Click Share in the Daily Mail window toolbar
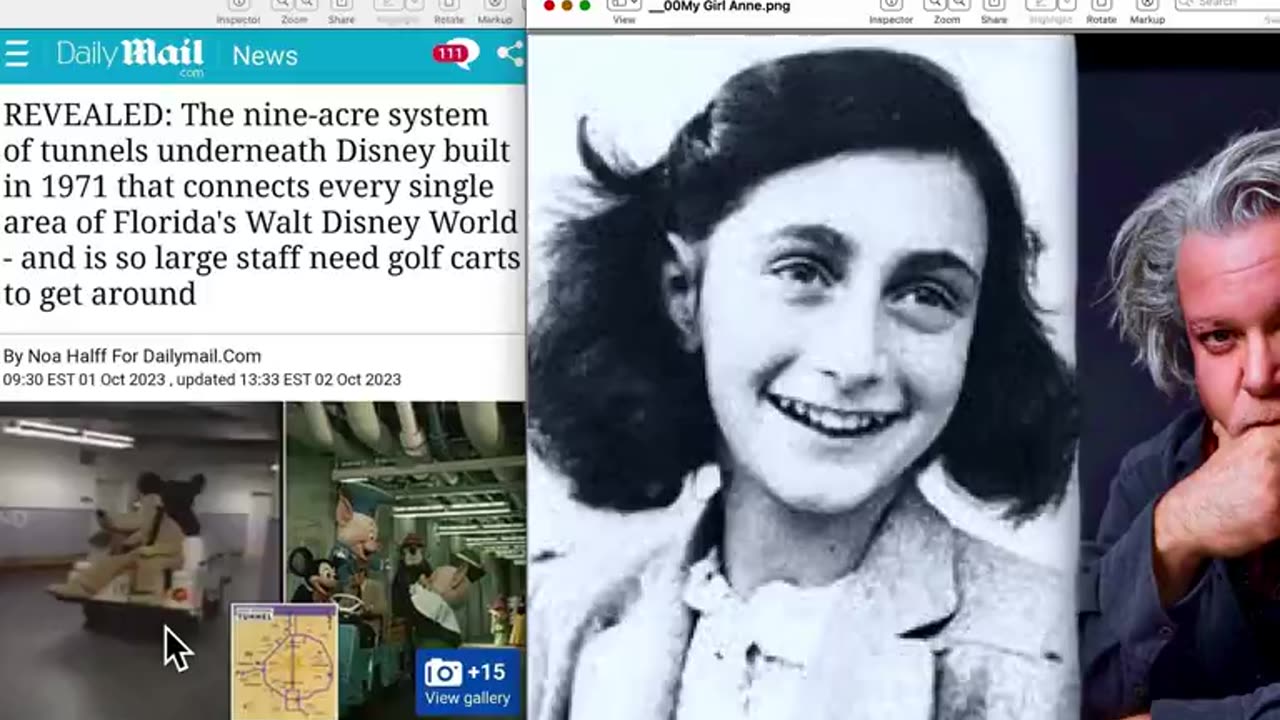This screenshot has height=720, width=1280. [x=341, y=12]
